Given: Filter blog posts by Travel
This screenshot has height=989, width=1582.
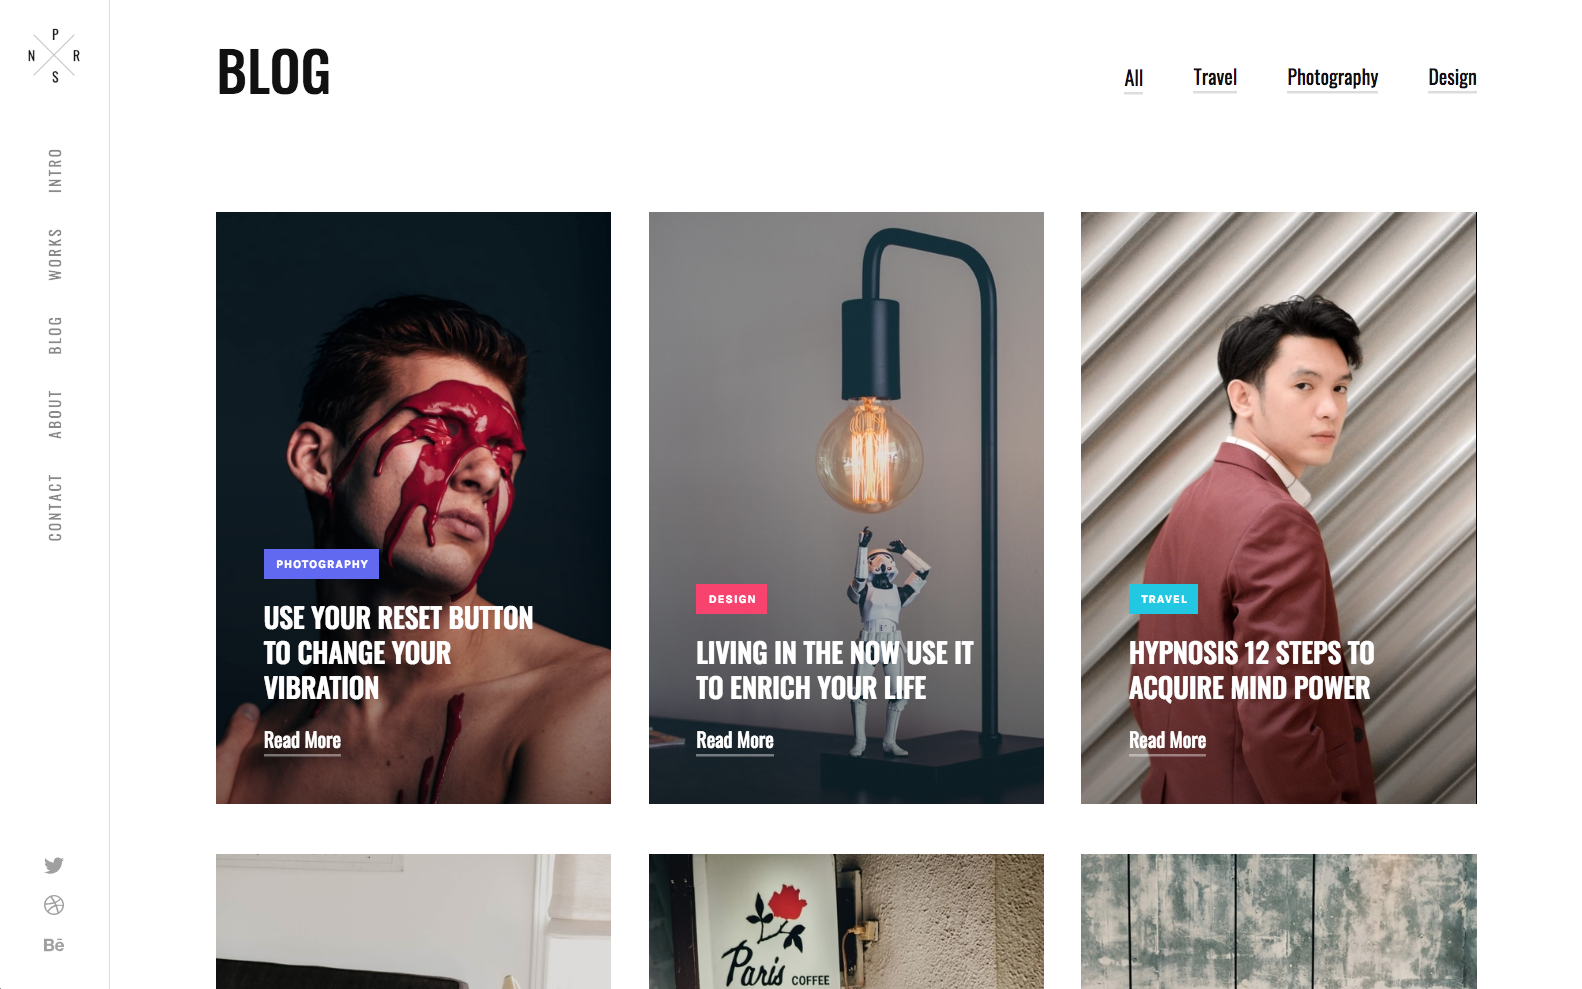Looking at the screenshot, I should (1215, 78).
